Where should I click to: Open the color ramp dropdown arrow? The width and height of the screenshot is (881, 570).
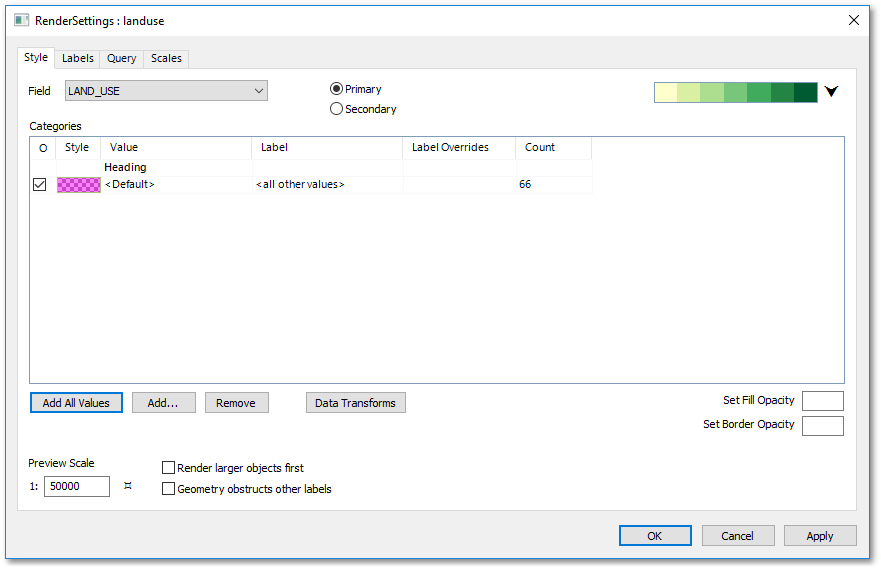(x=831, y=91)
